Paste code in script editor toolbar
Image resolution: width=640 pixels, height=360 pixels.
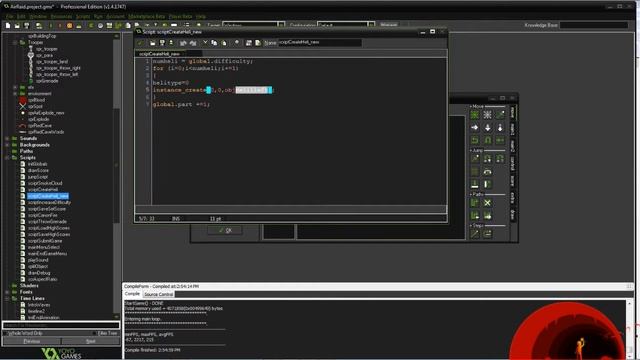click(x=224, y=43)
